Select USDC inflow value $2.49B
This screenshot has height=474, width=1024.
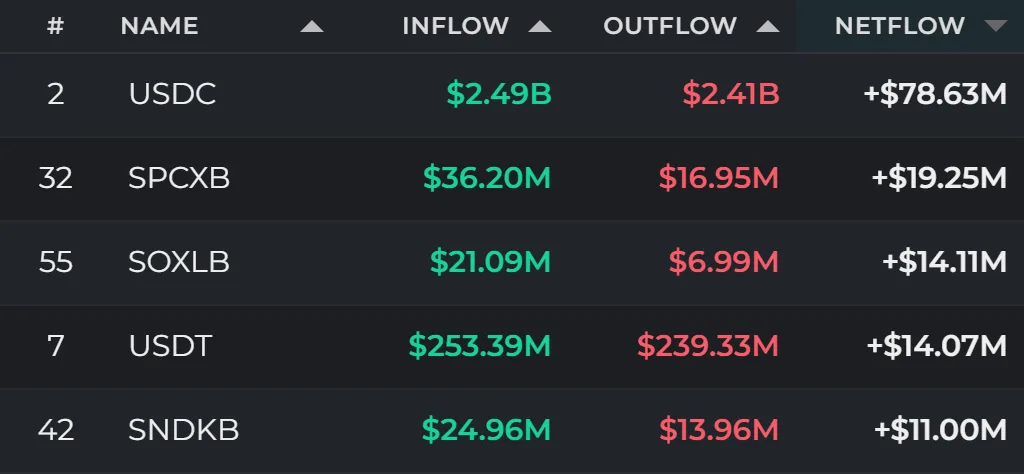pyautogui.click(x=499, y=95)
